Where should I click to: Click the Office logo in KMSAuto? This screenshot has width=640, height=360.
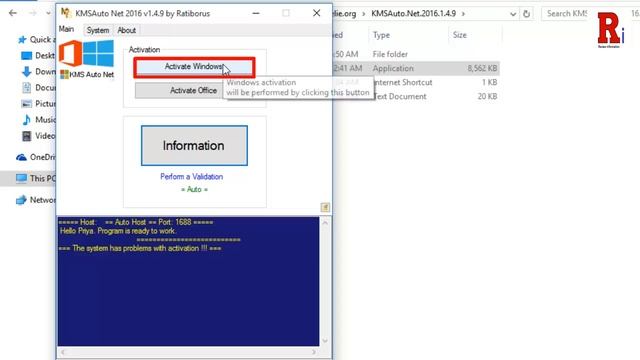[x=71, y=53]
